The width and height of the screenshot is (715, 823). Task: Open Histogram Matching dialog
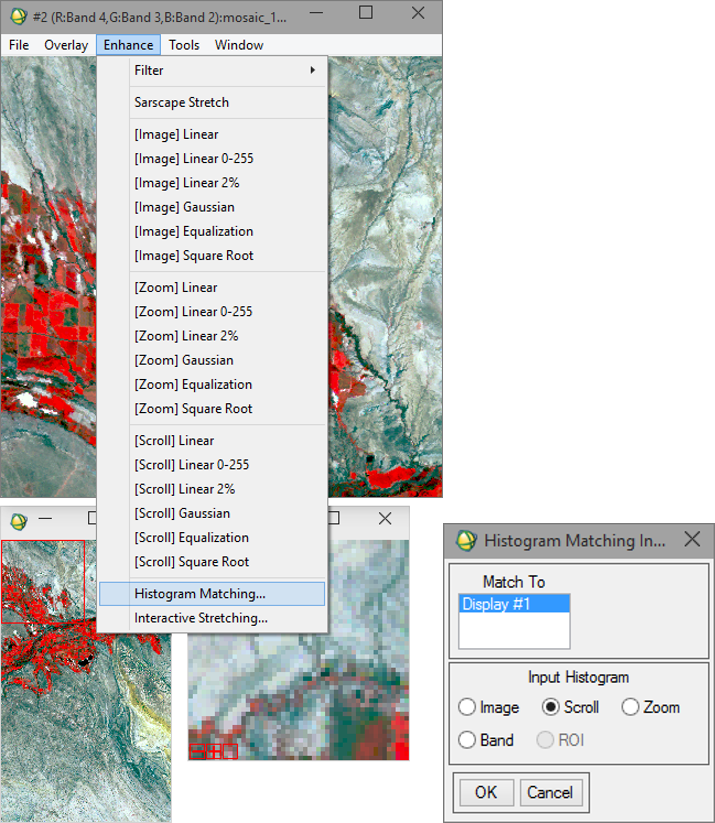[x=212, y=594]
